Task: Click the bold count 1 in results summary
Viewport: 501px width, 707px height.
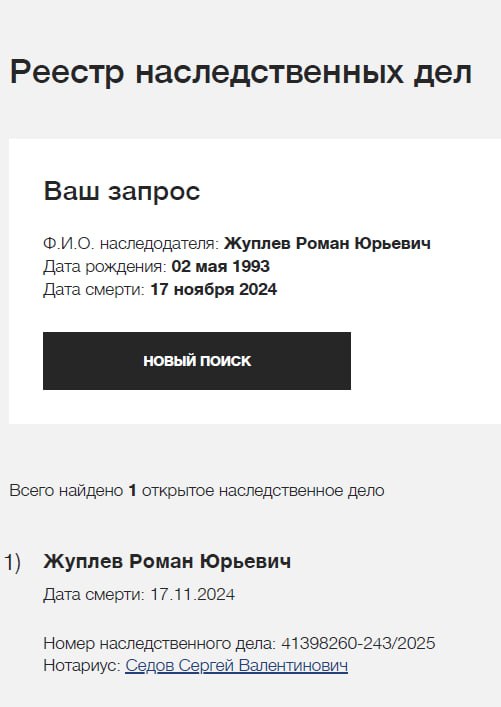Action: pos(132,490)
